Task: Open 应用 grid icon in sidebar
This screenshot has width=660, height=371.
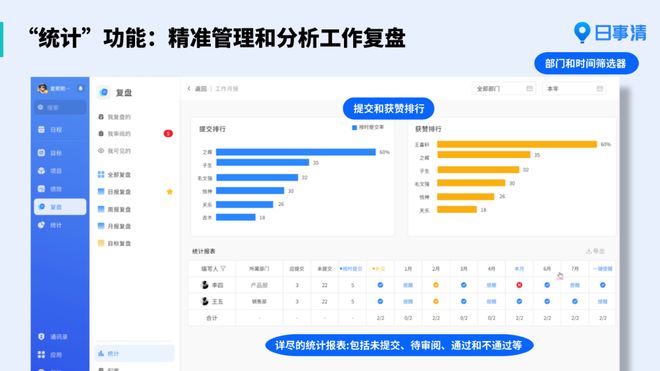Action: pos(41,355)
